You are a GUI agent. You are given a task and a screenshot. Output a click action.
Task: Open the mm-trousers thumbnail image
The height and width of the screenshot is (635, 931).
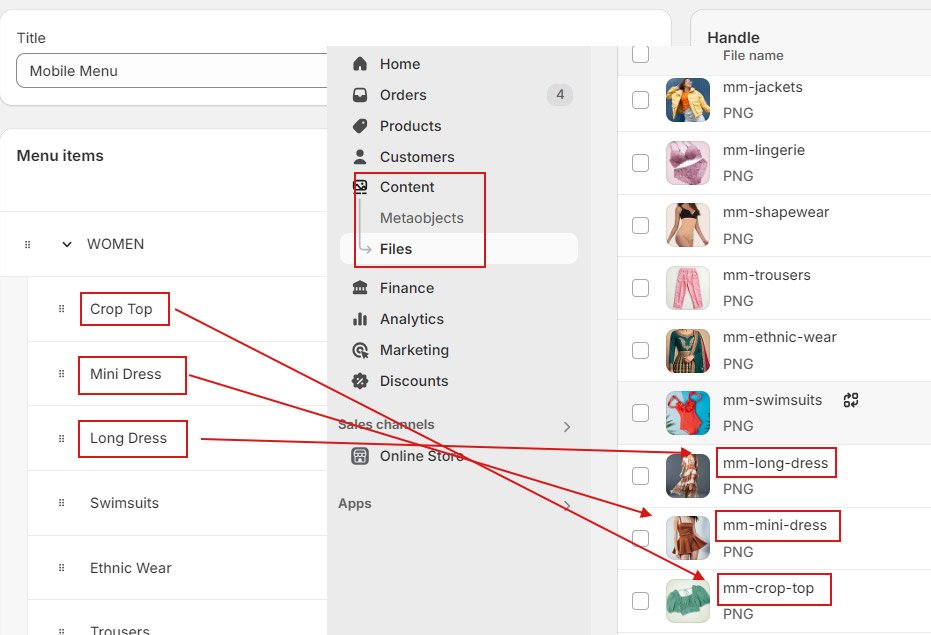coord(688,288)
